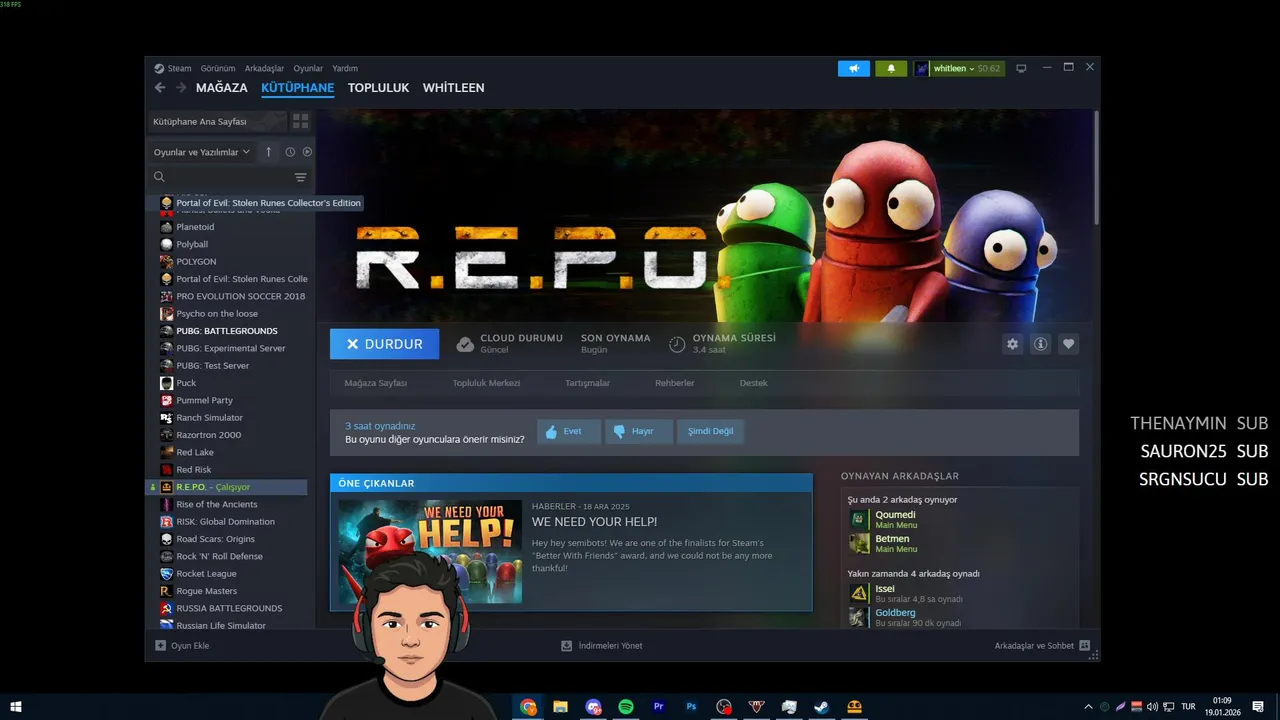
Task: Open advanced filter options icon in search bar
Action: pyautogui.click(x=300, y=177)
